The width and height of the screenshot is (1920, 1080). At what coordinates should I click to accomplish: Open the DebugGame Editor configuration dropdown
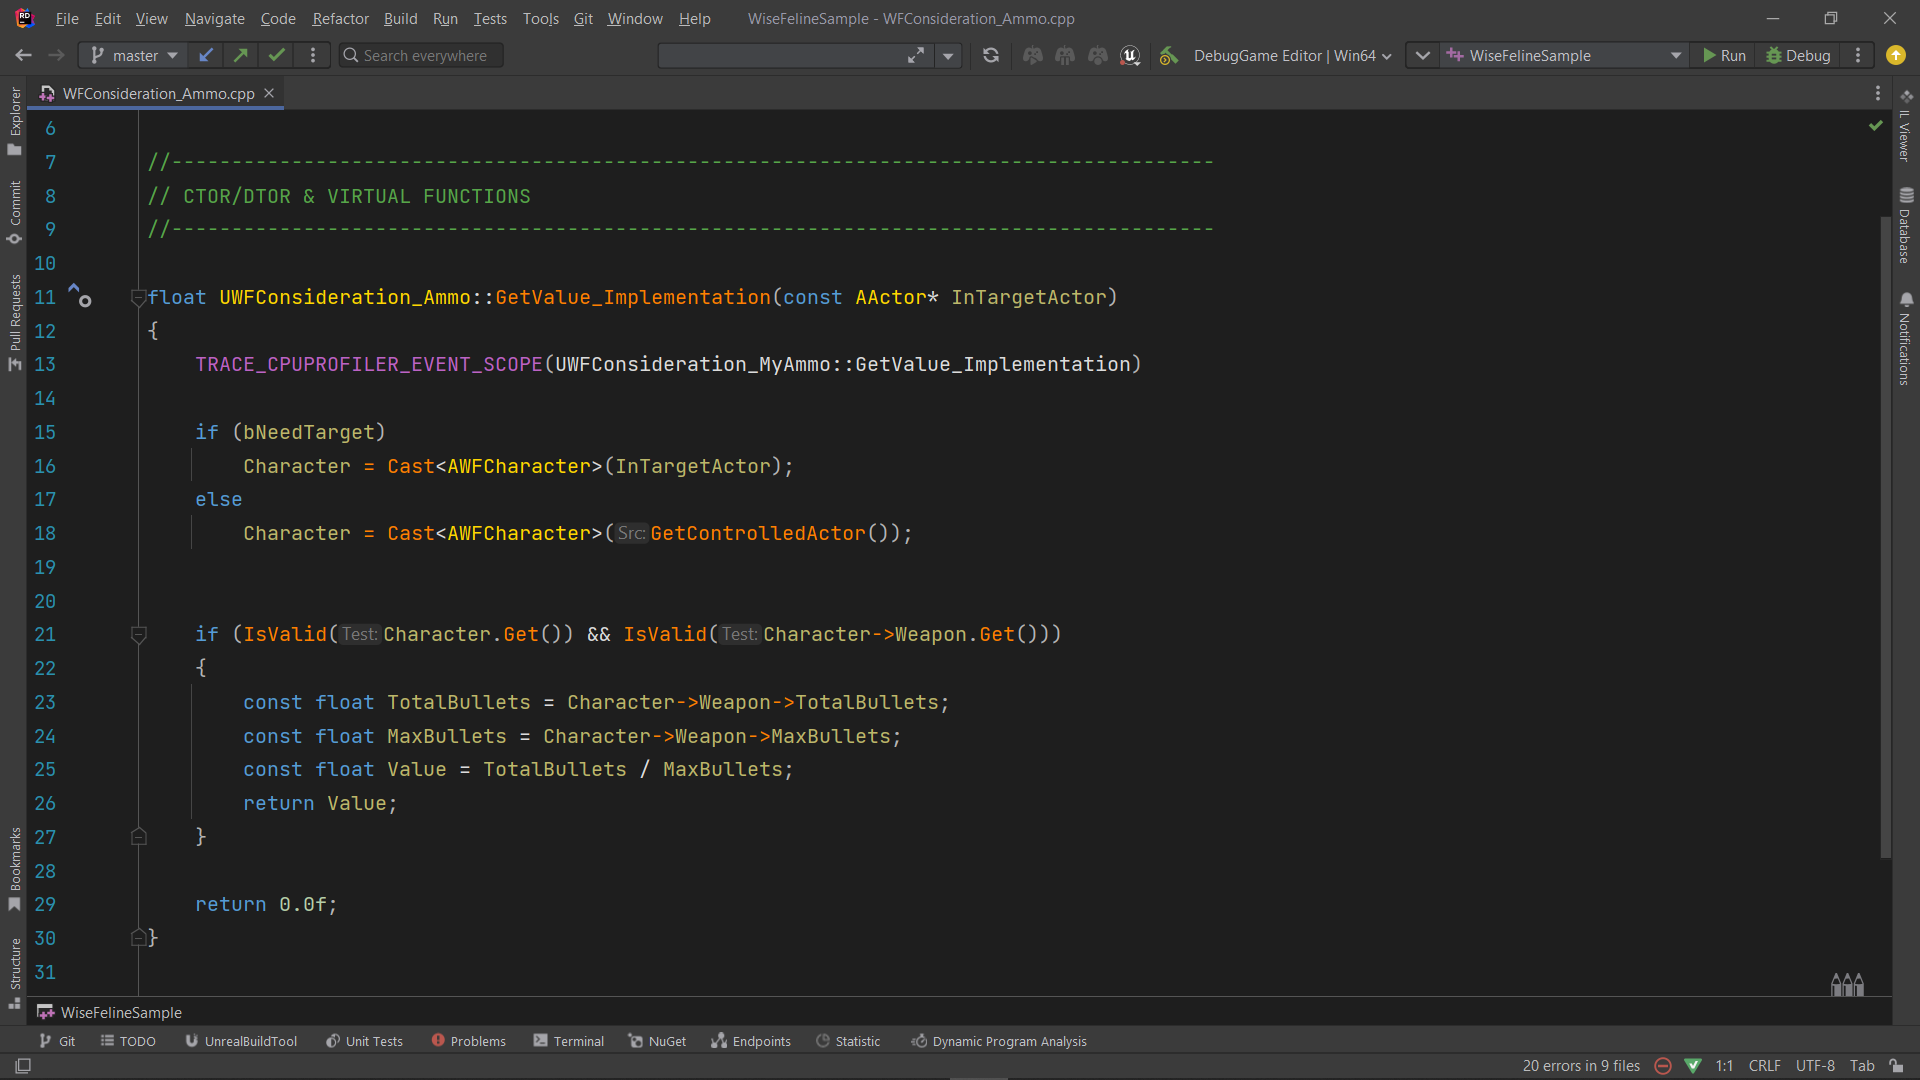pyautogui.click(x=1291, y=56)
